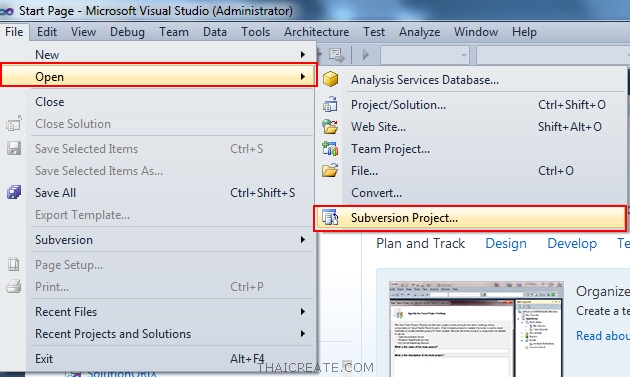This screenshot has height=377, width=630.
Task: Open the Team menu
Action: point(174,32)
